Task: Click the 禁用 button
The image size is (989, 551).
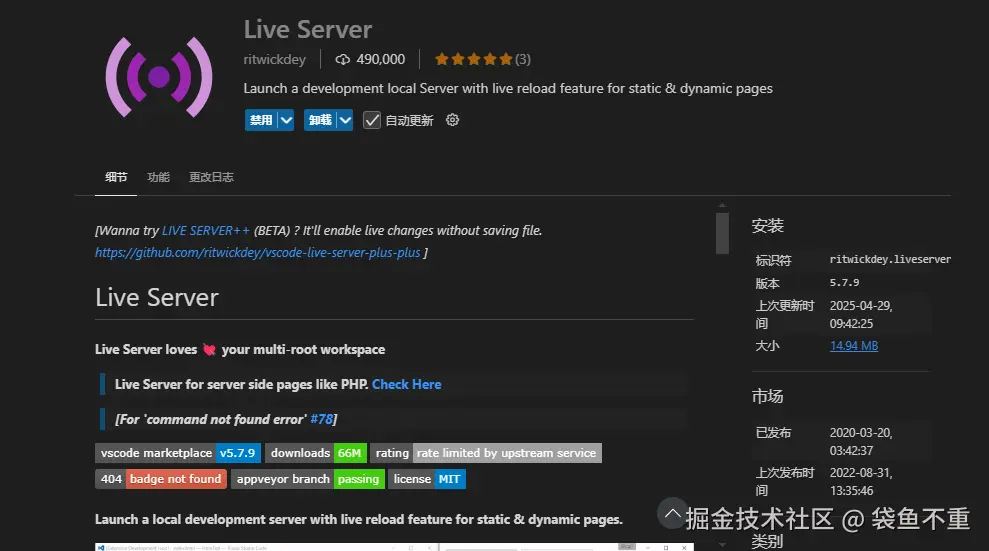Action: click(x=261, y=120)
